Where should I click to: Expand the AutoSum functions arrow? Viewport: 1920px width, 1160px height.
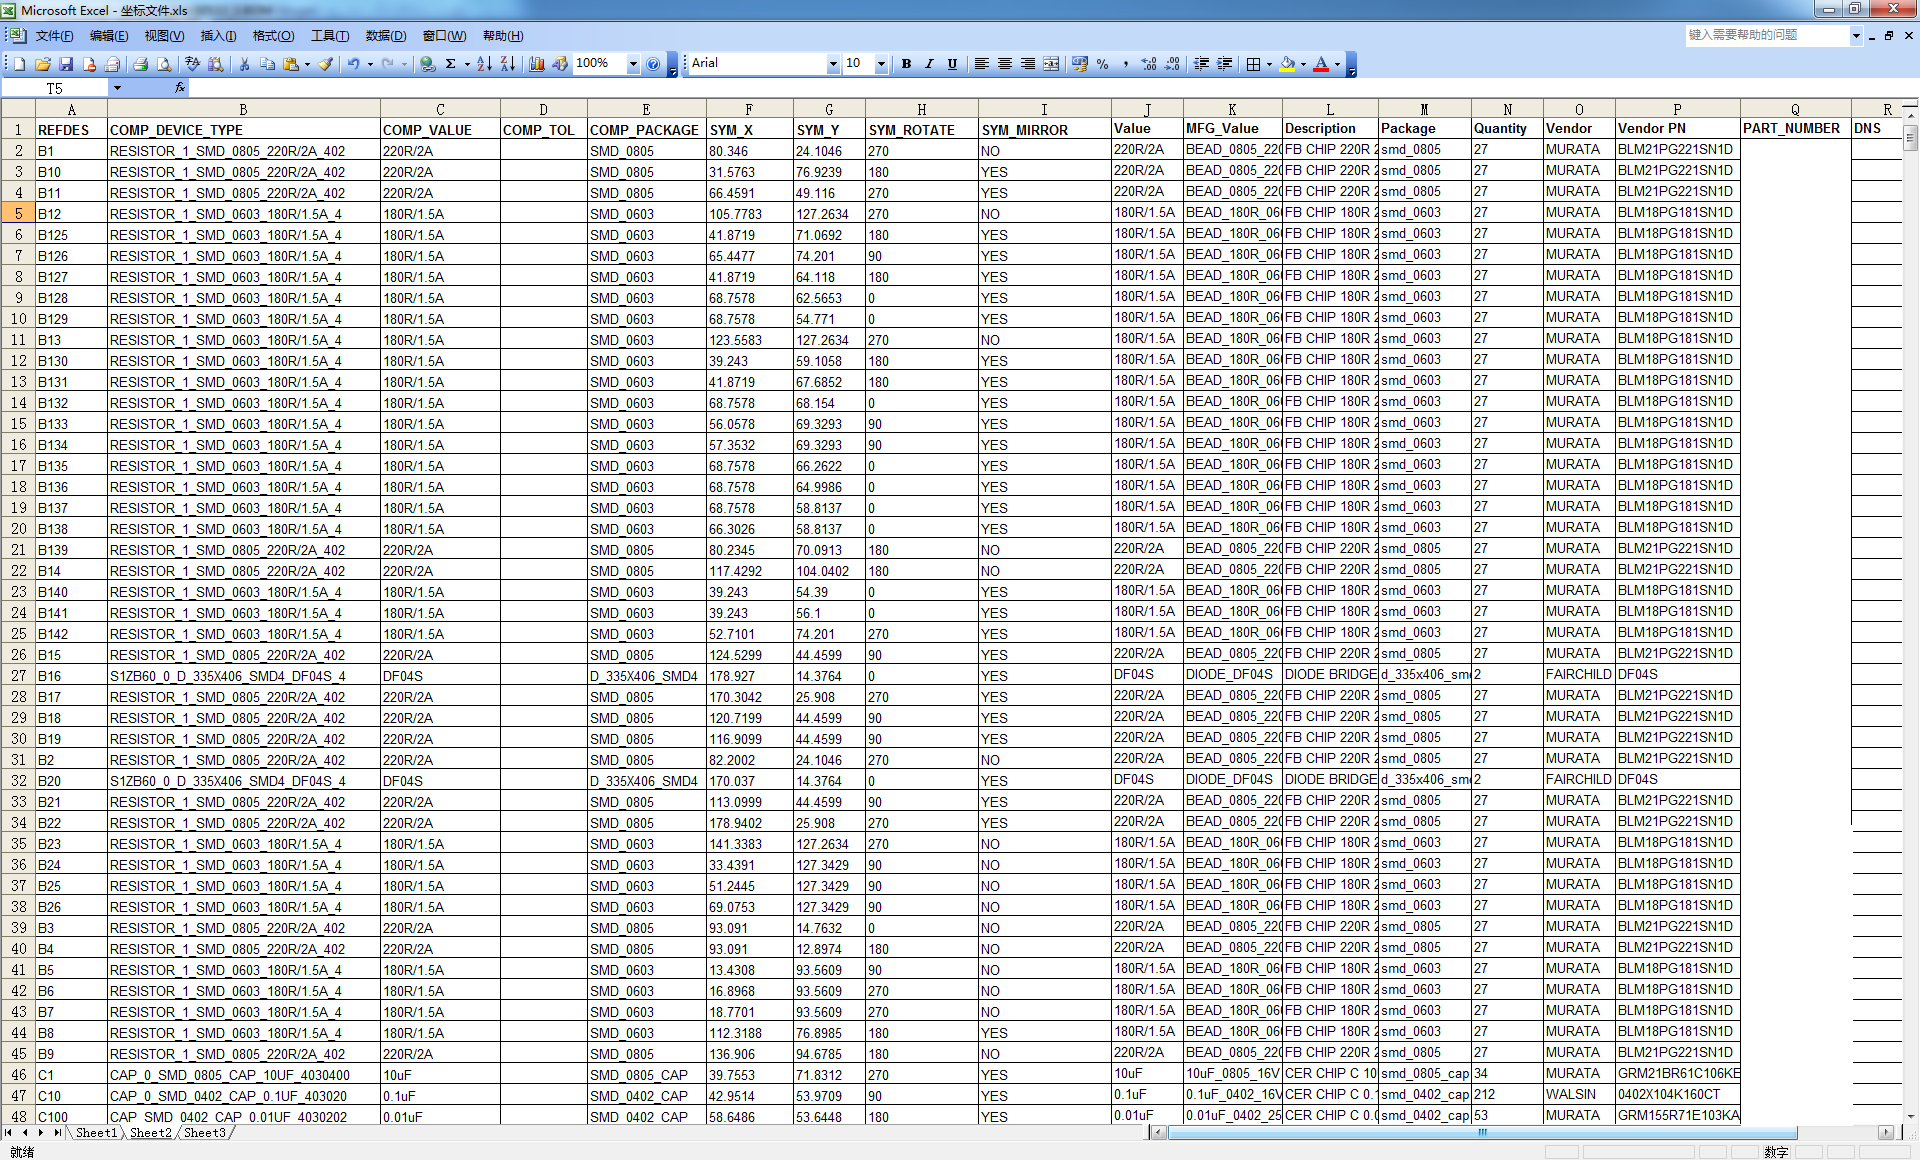tap(467, 64)
